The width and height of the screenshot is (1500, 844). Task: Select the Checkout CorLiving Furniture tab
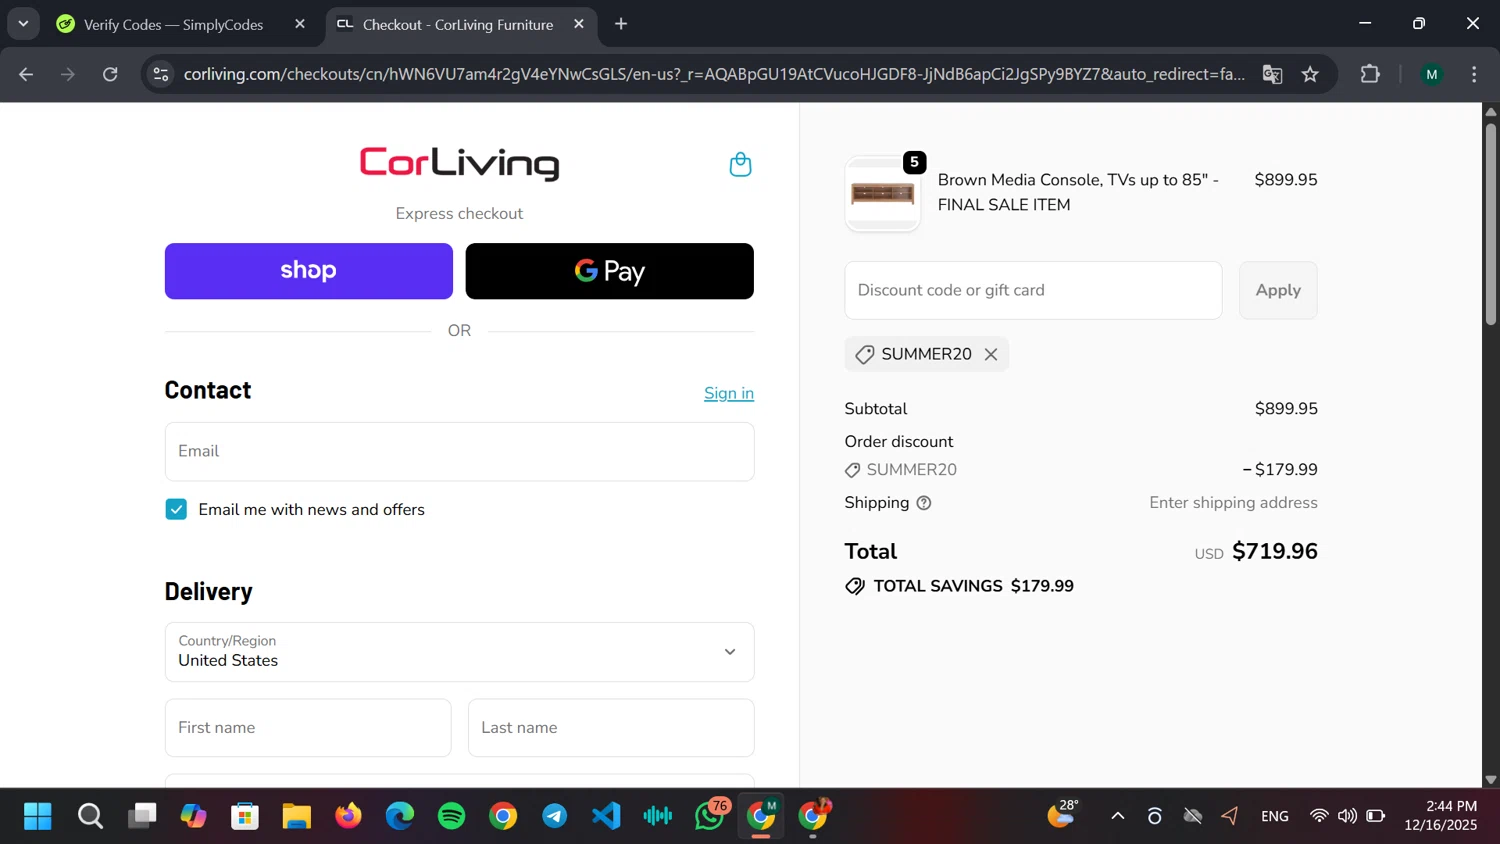click(457, 24)
